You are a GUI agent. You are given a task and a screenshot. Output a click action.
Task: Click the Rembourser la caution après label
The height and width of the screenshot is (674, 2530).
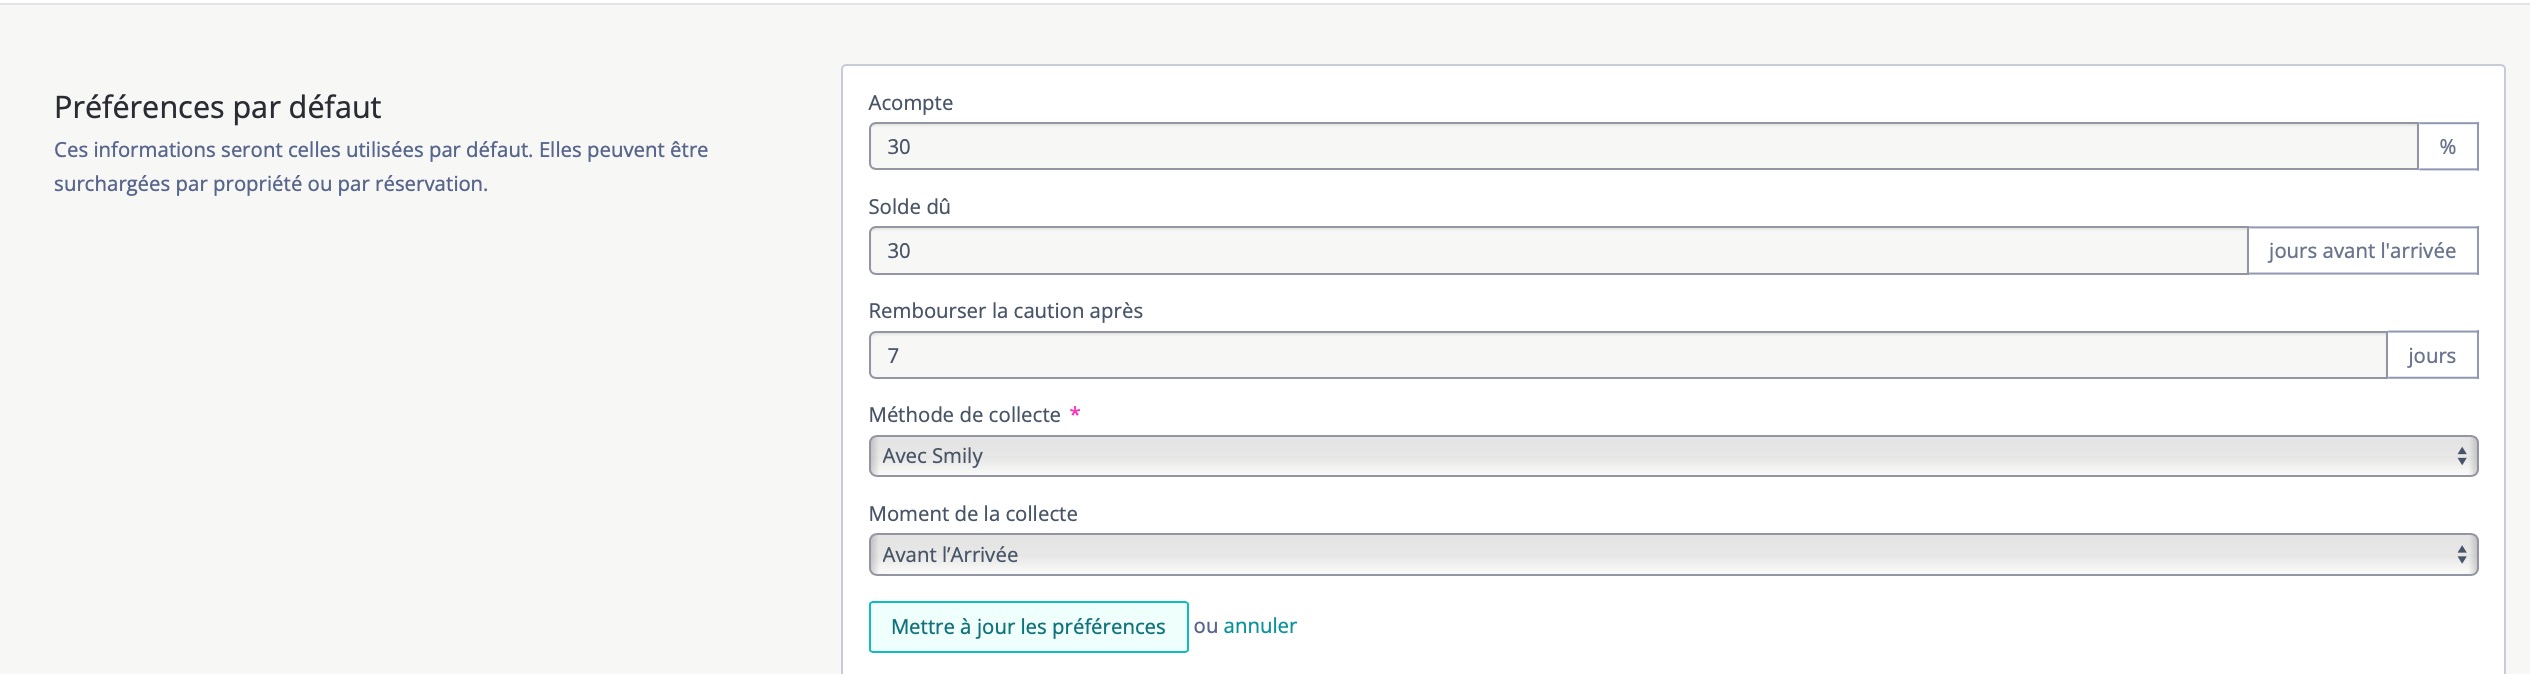tap(1005, 311)
